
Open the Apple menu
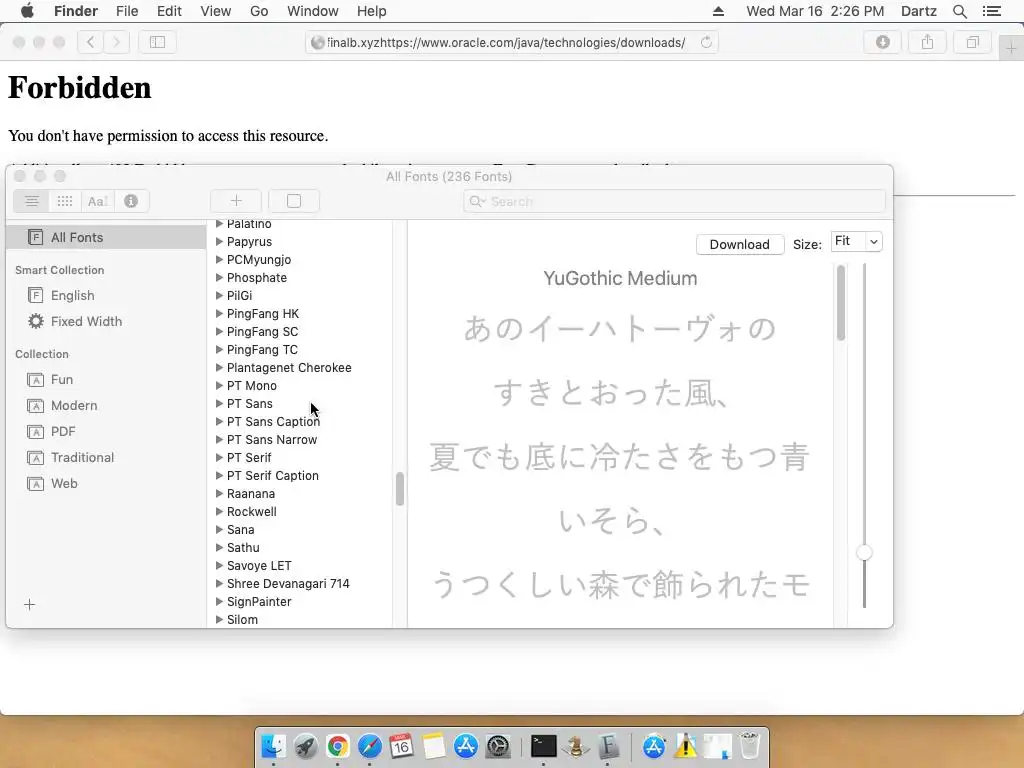(27, 11)
